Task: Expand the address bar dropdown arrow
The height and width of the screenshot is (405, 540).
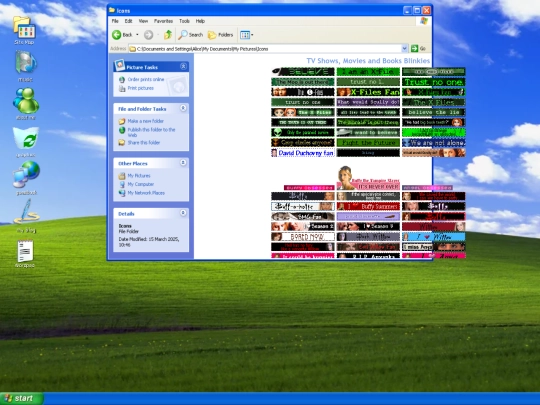Action: (405, 49)
